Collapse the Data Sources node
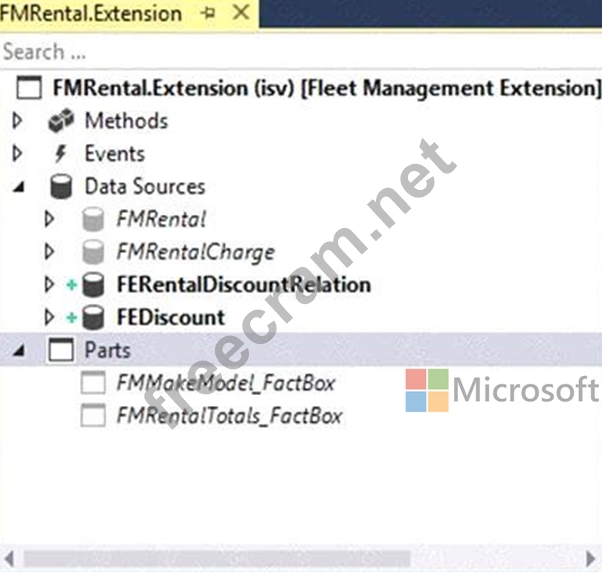602x572 pixels. click(x=17, y=187)
